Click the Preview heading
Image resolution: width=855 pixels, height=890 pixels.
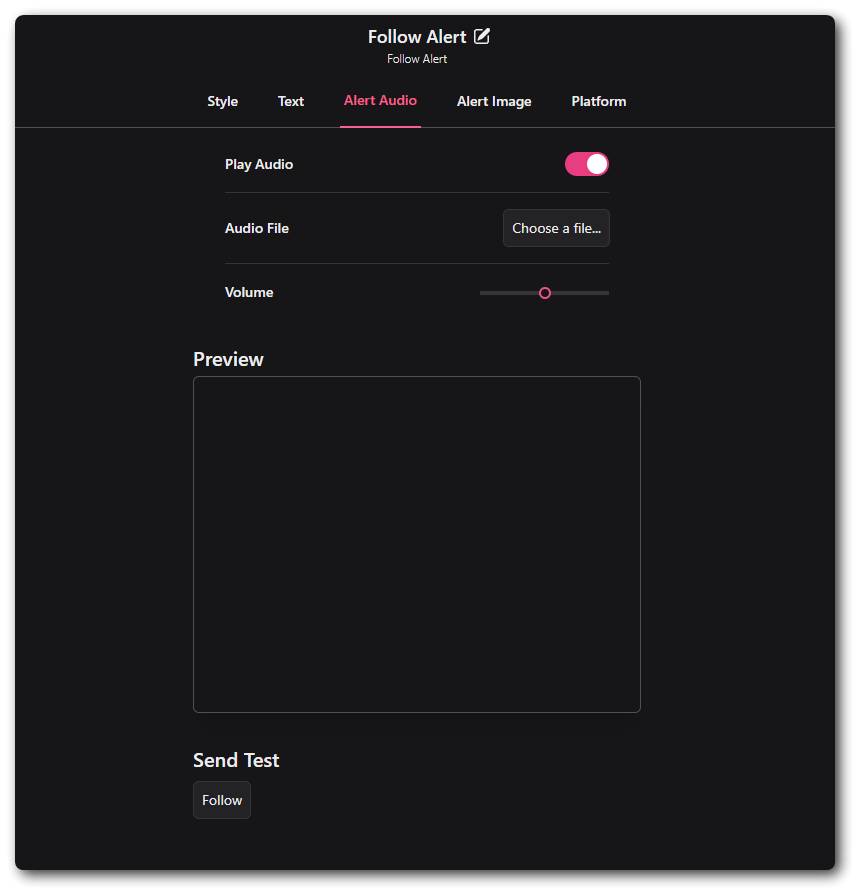[228, 359]
